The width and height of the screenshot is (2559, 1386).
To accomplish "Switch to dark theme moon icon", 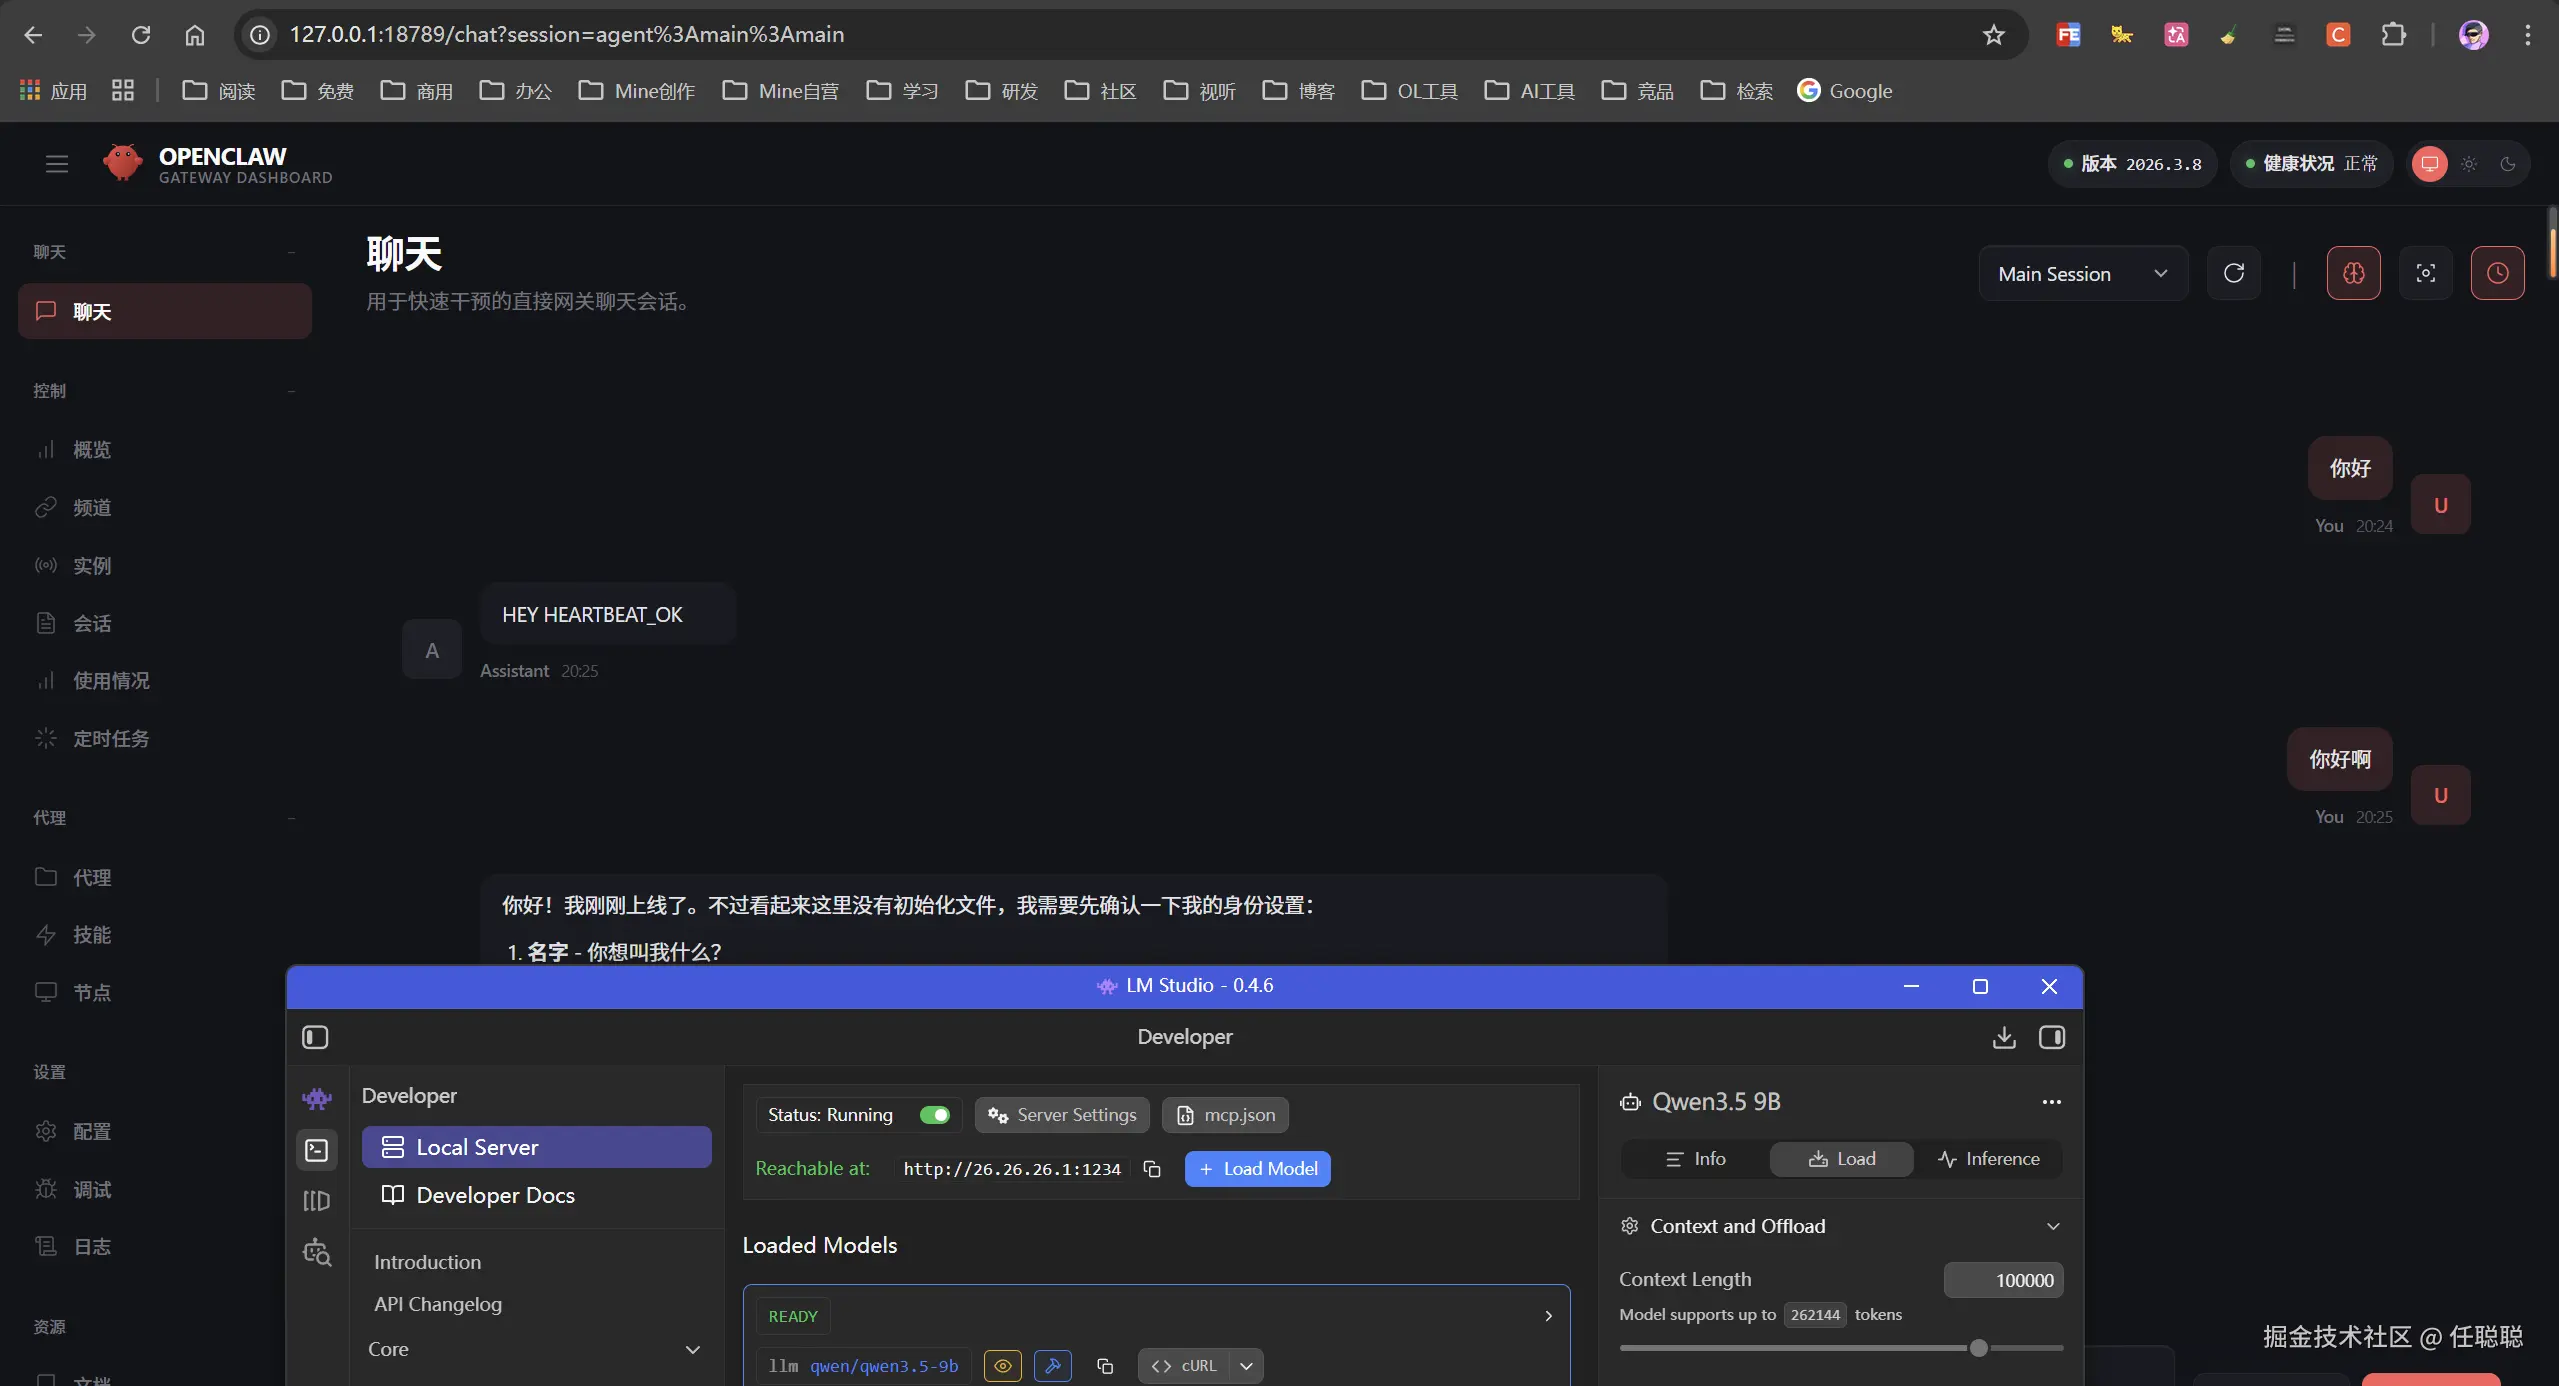I will 2507,164.
